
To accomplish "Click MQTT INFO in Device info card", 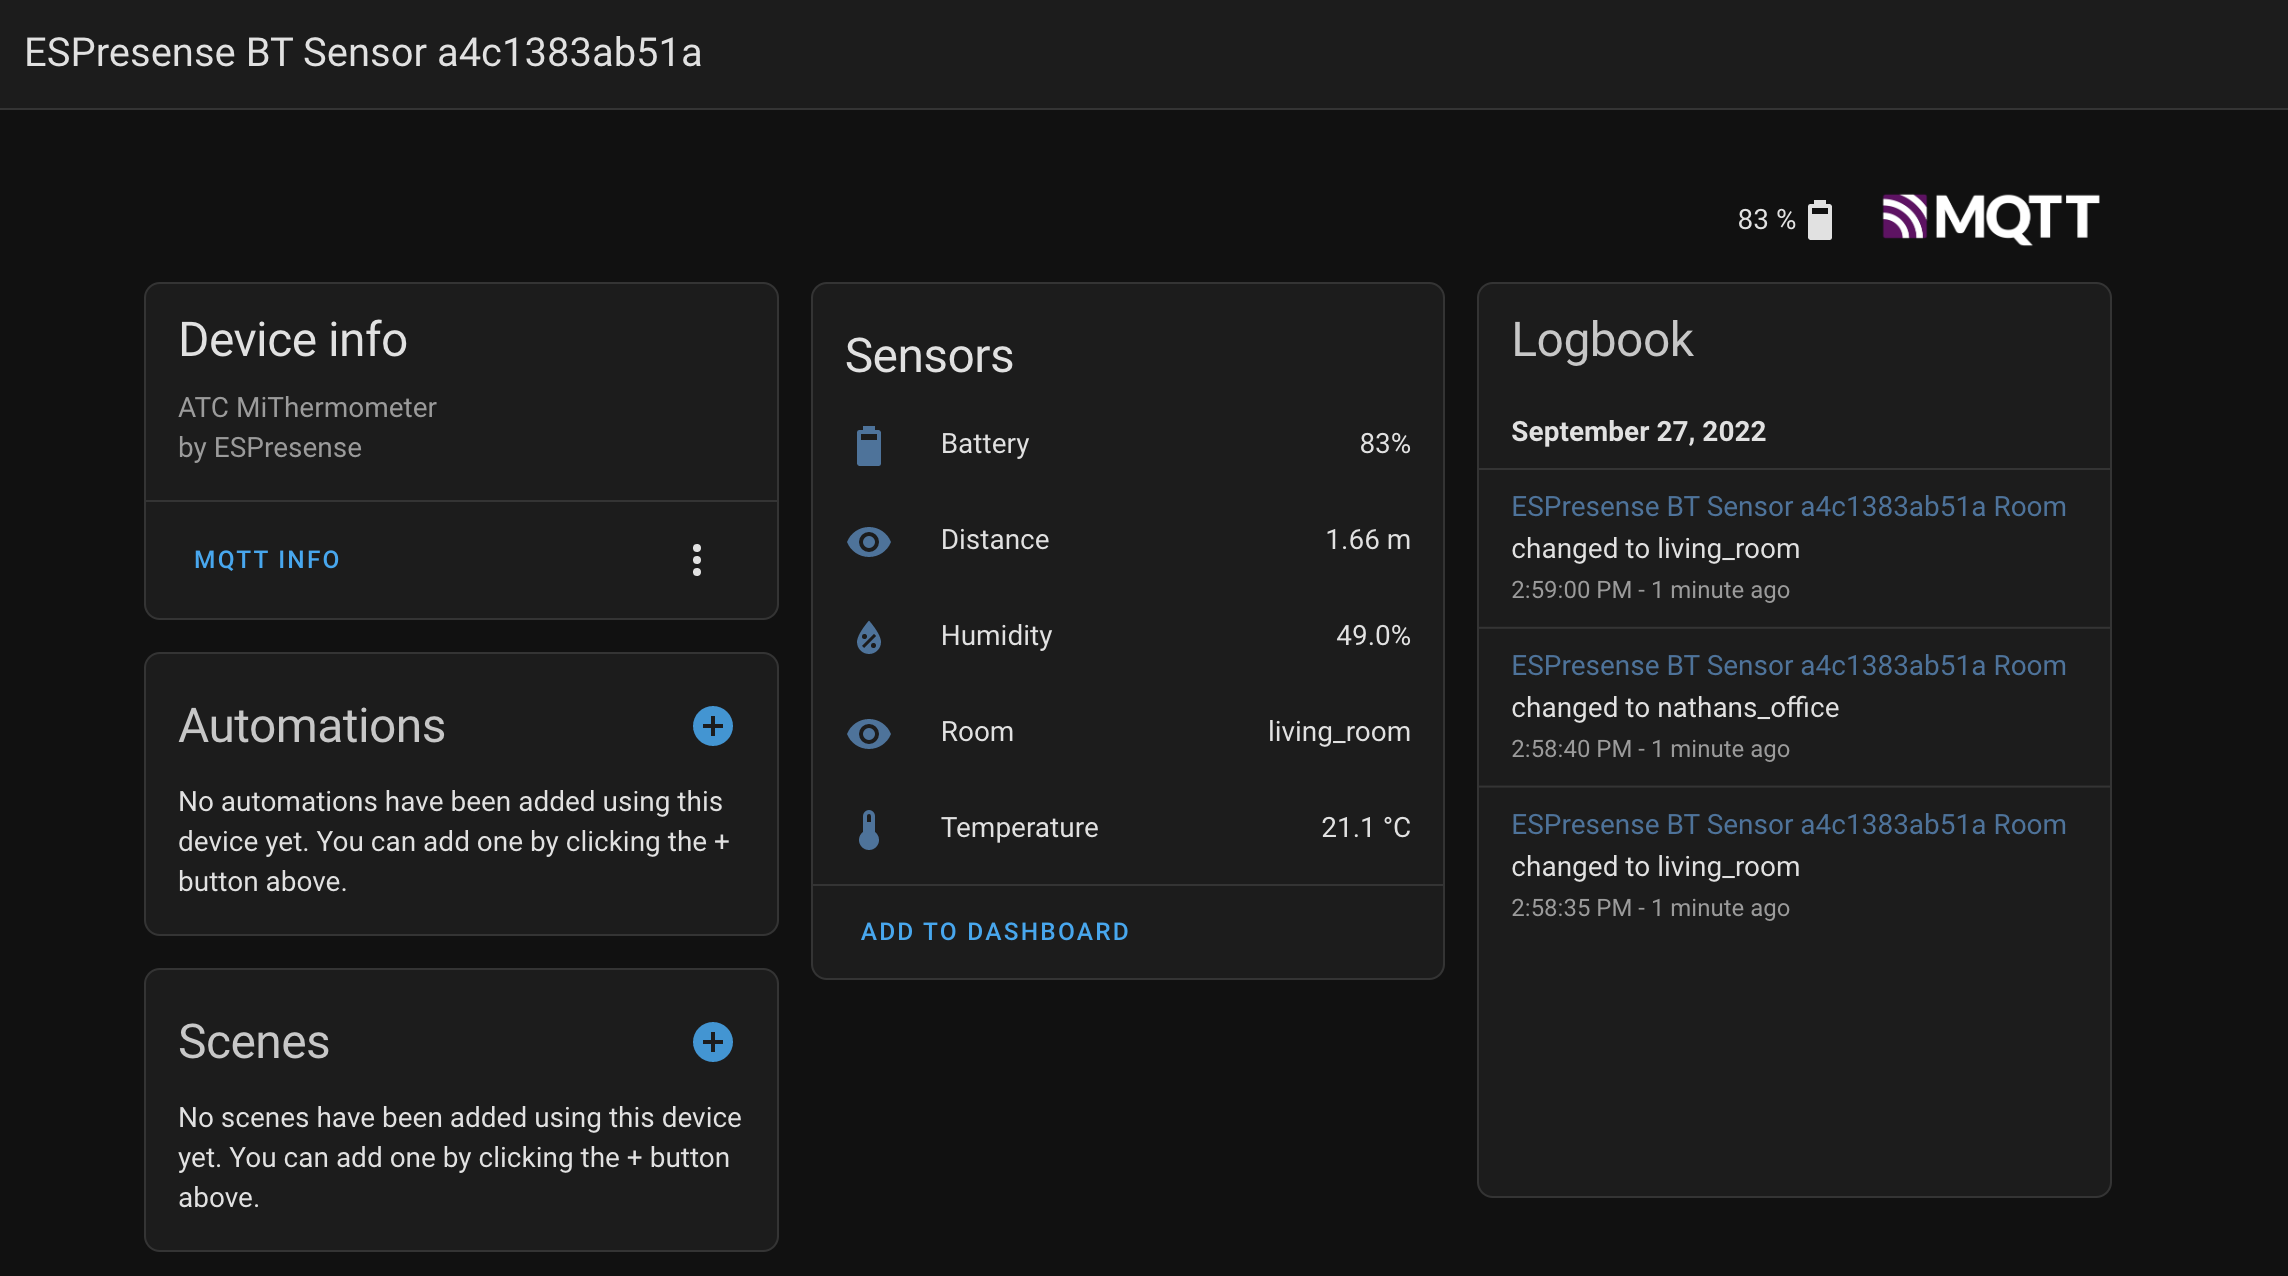I will (266, 559).
